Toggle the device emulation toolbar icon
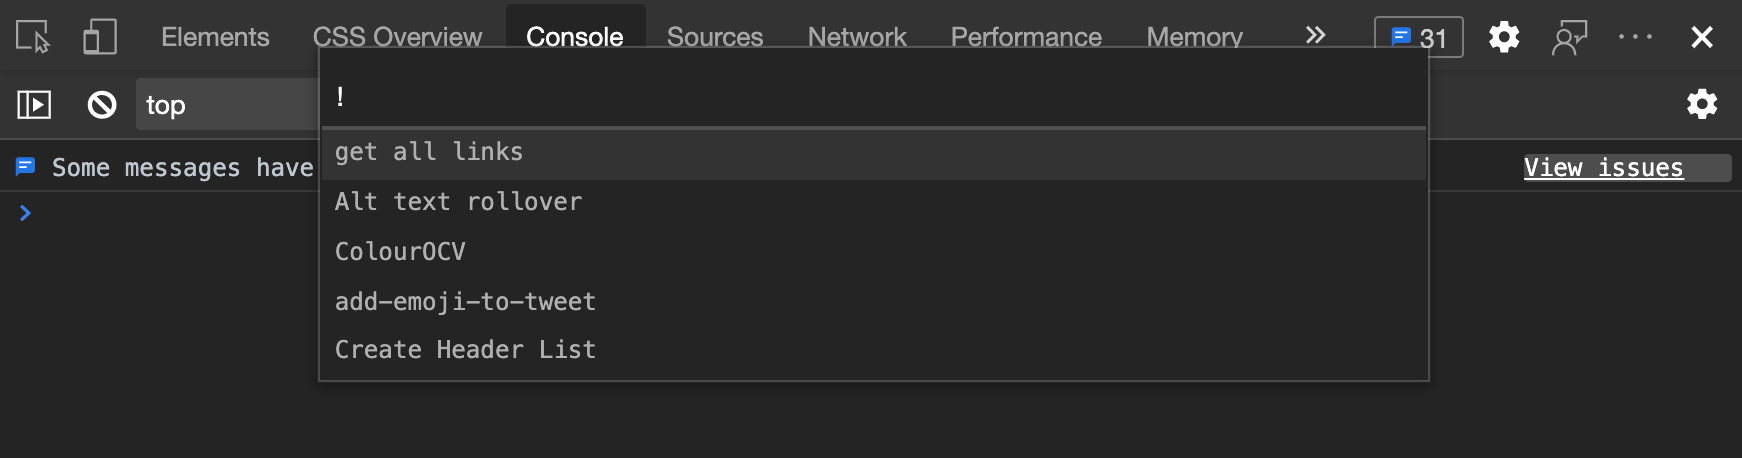 [x=100, y=37]
